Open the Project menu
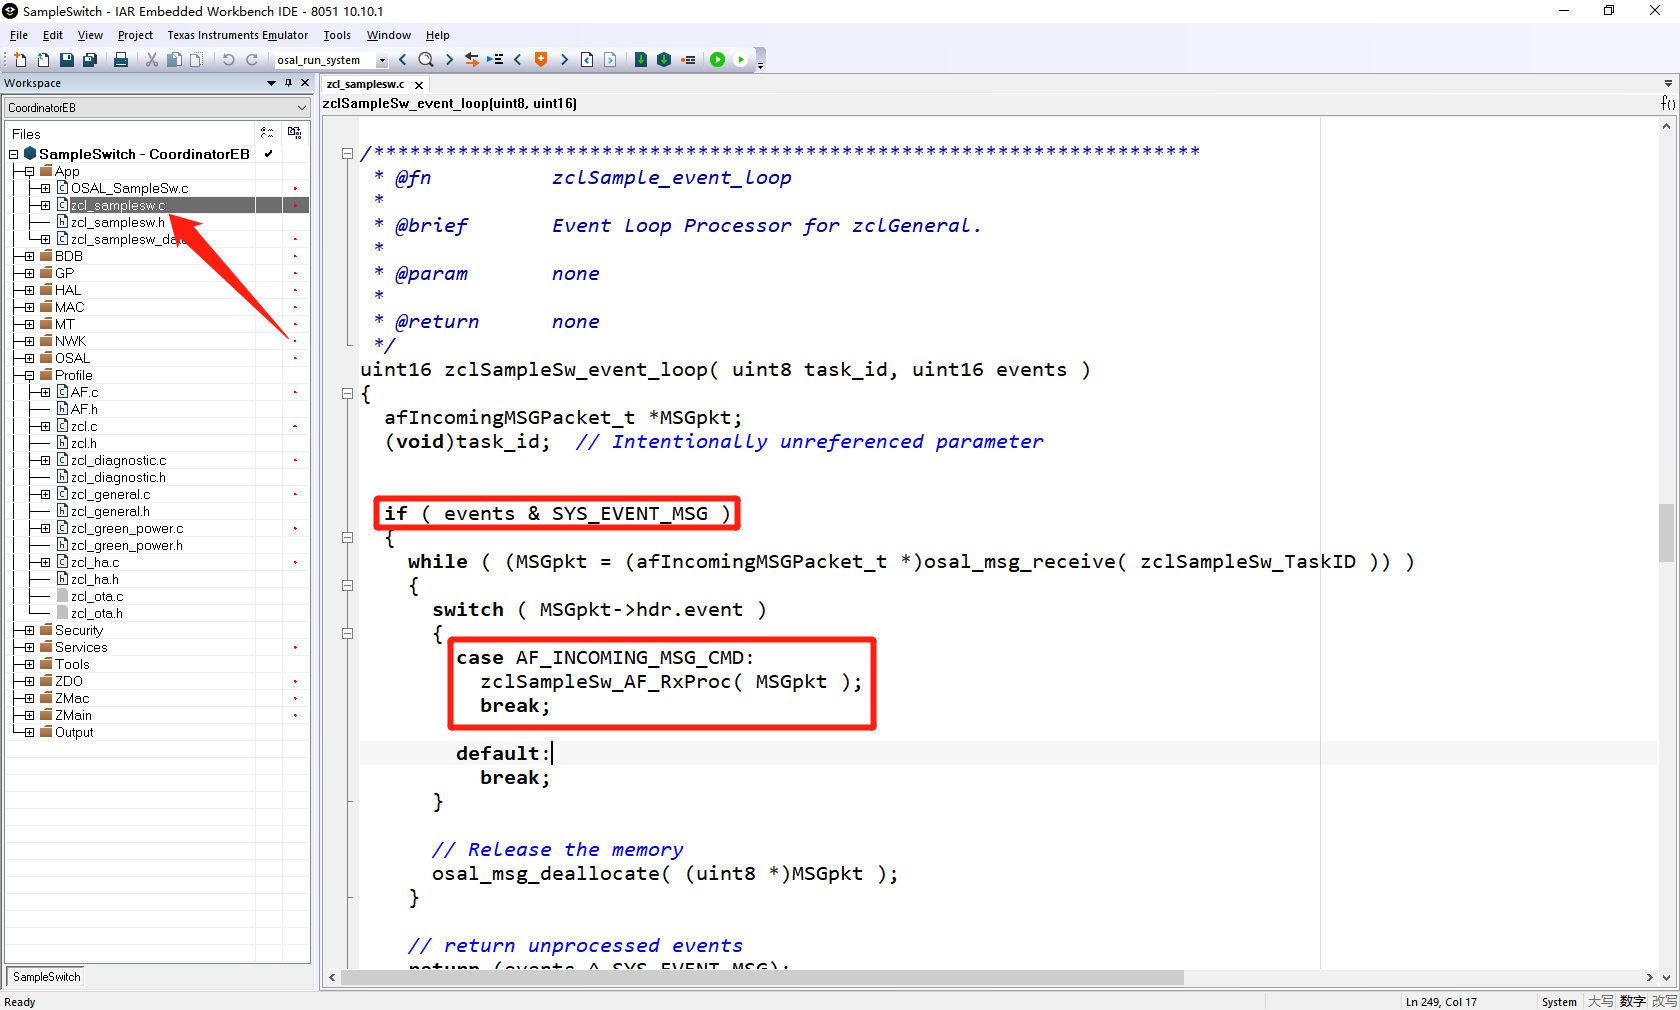 tap(135, 35)
